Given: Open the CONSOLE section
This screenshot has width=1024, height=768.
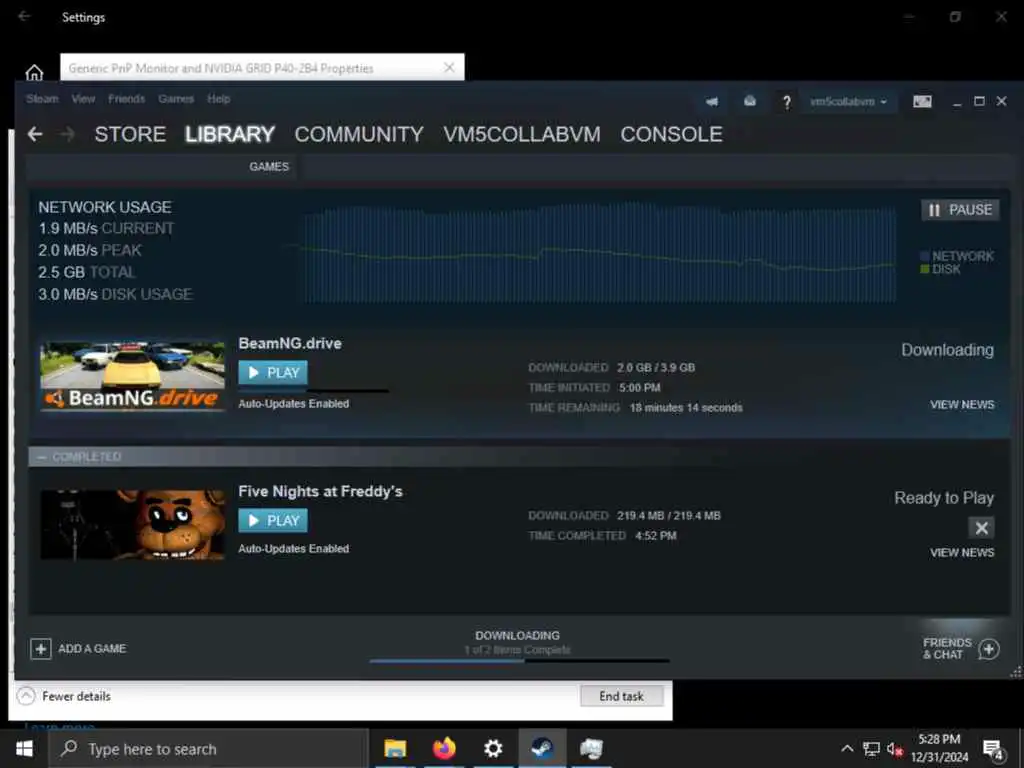Looking at the screenshot, I should click(x=671, y=135).
